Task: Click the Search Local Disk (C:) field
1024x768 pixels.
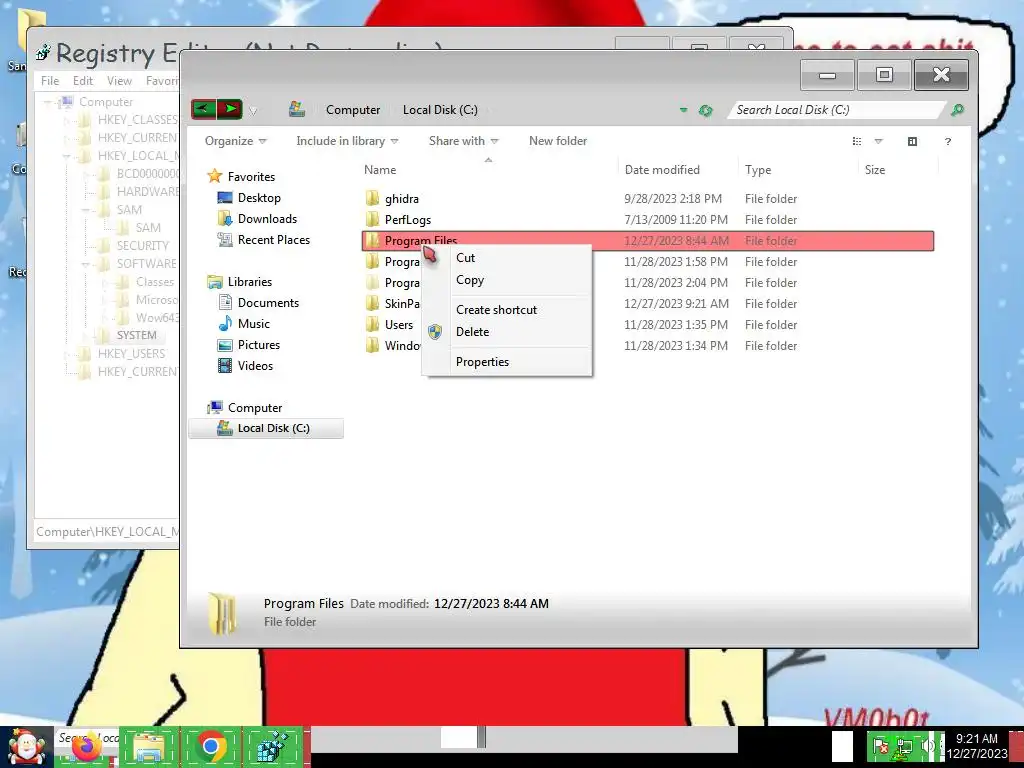Action: coord(836,110)
